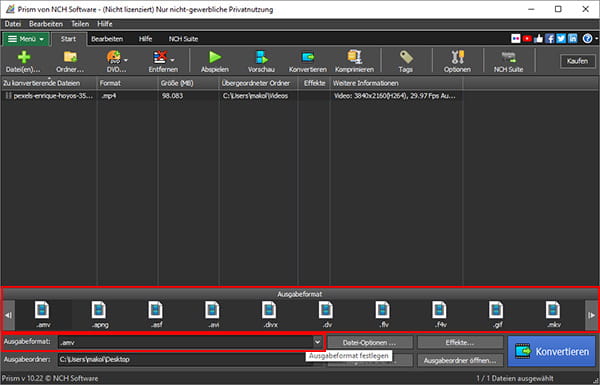
Task: Click the Kaufen button
Action: pyautogui.click(x=577, y=61)
